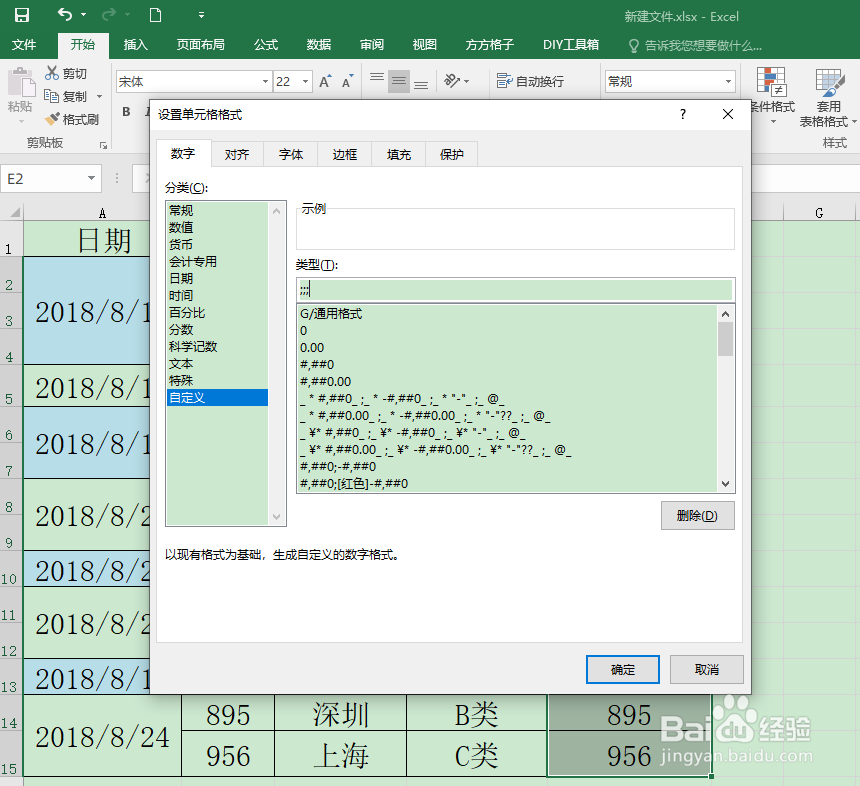The height and width of the screenshot is (786, 860).
Task: Expand the font size dropdown
Action: (306, 80)
